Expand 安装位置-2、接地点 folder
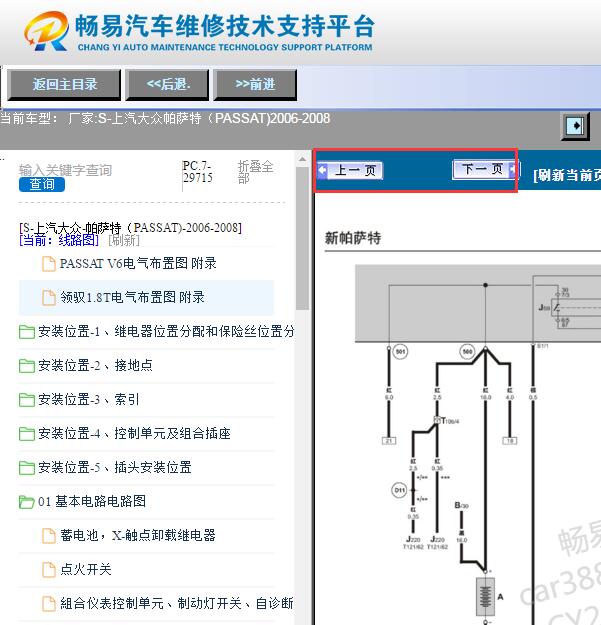Viewport: 601px width, 625px height. (x=95, y=366)
